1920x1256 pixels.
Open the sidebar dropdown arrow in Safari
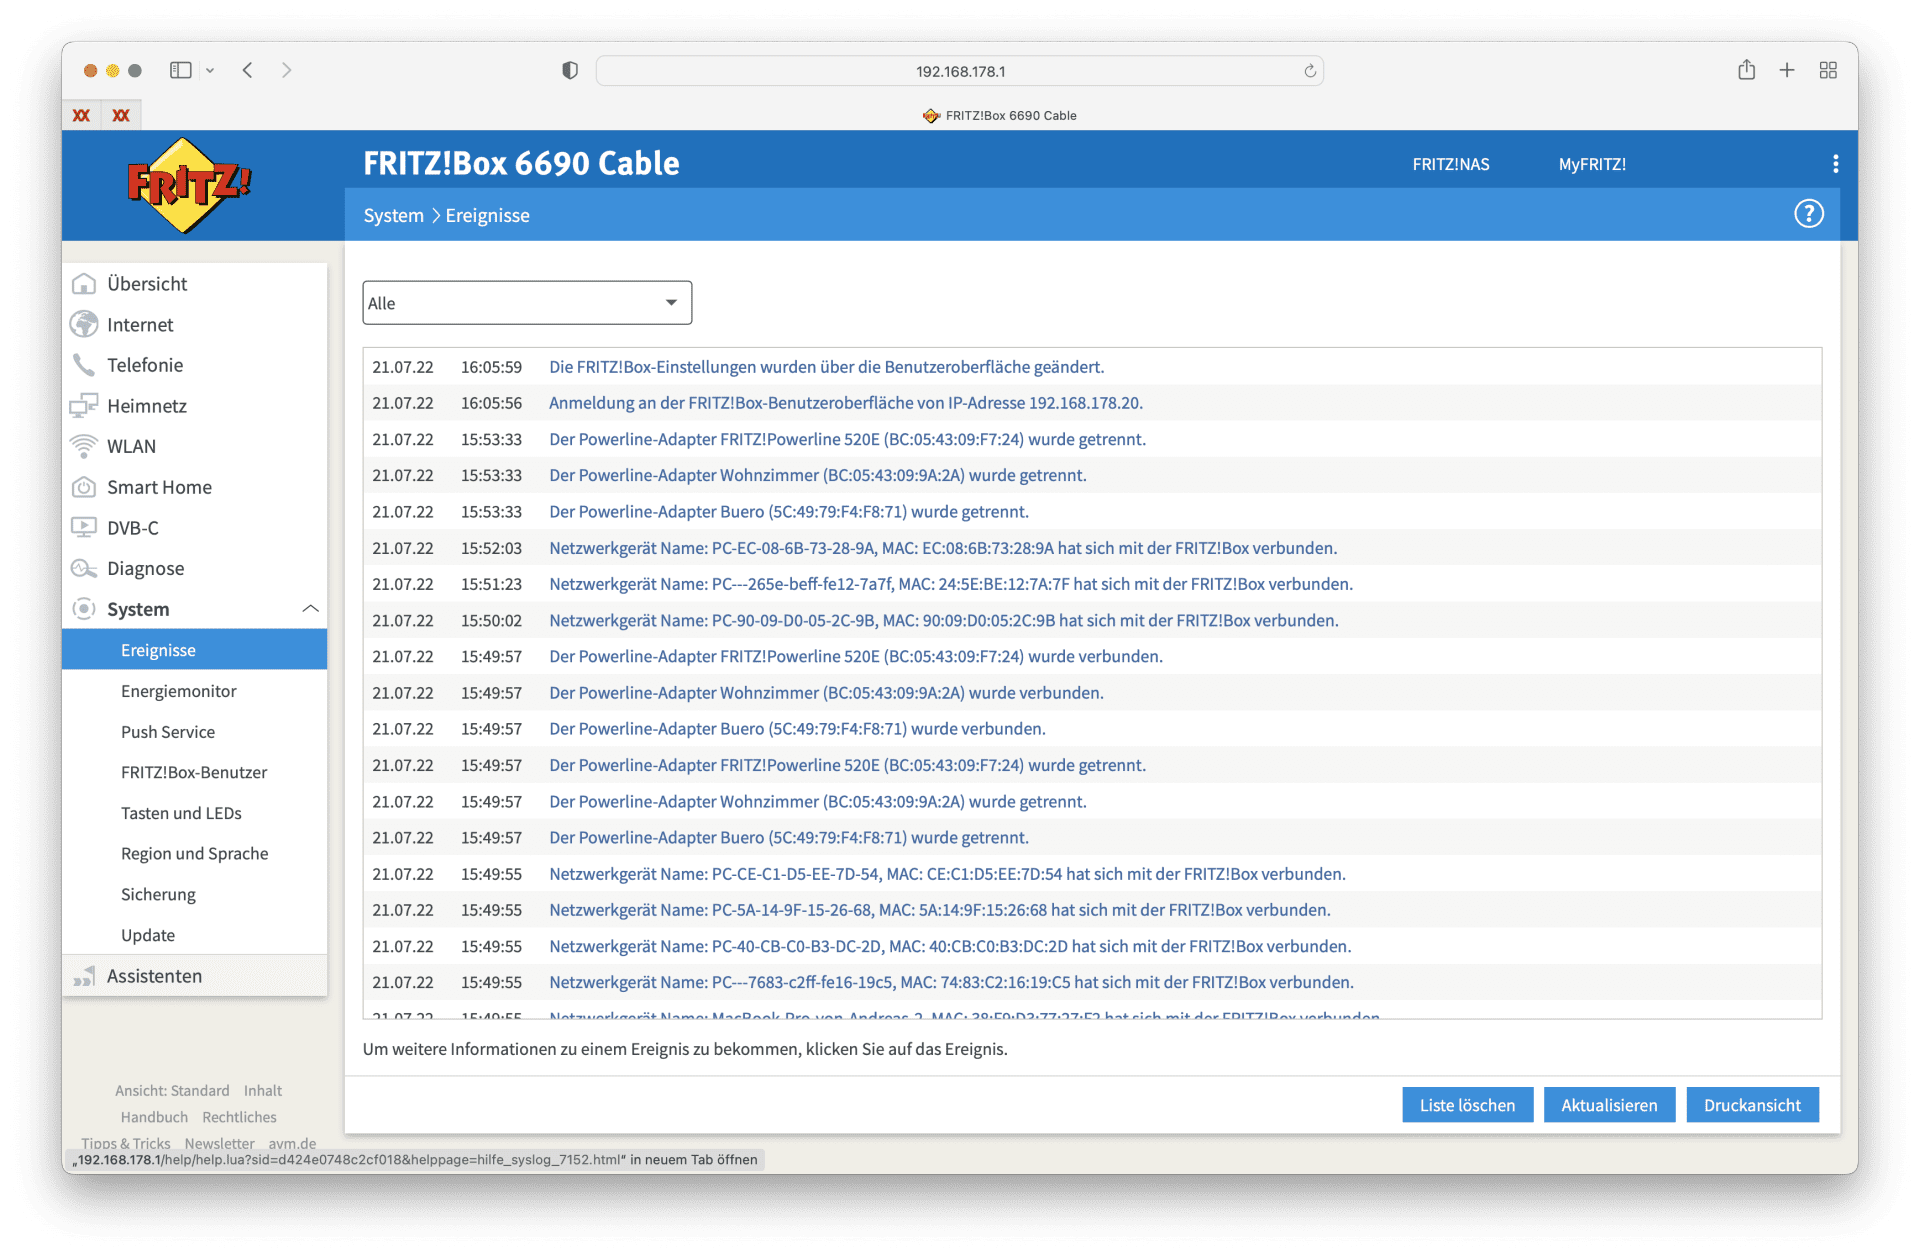[x=210, y=70]
